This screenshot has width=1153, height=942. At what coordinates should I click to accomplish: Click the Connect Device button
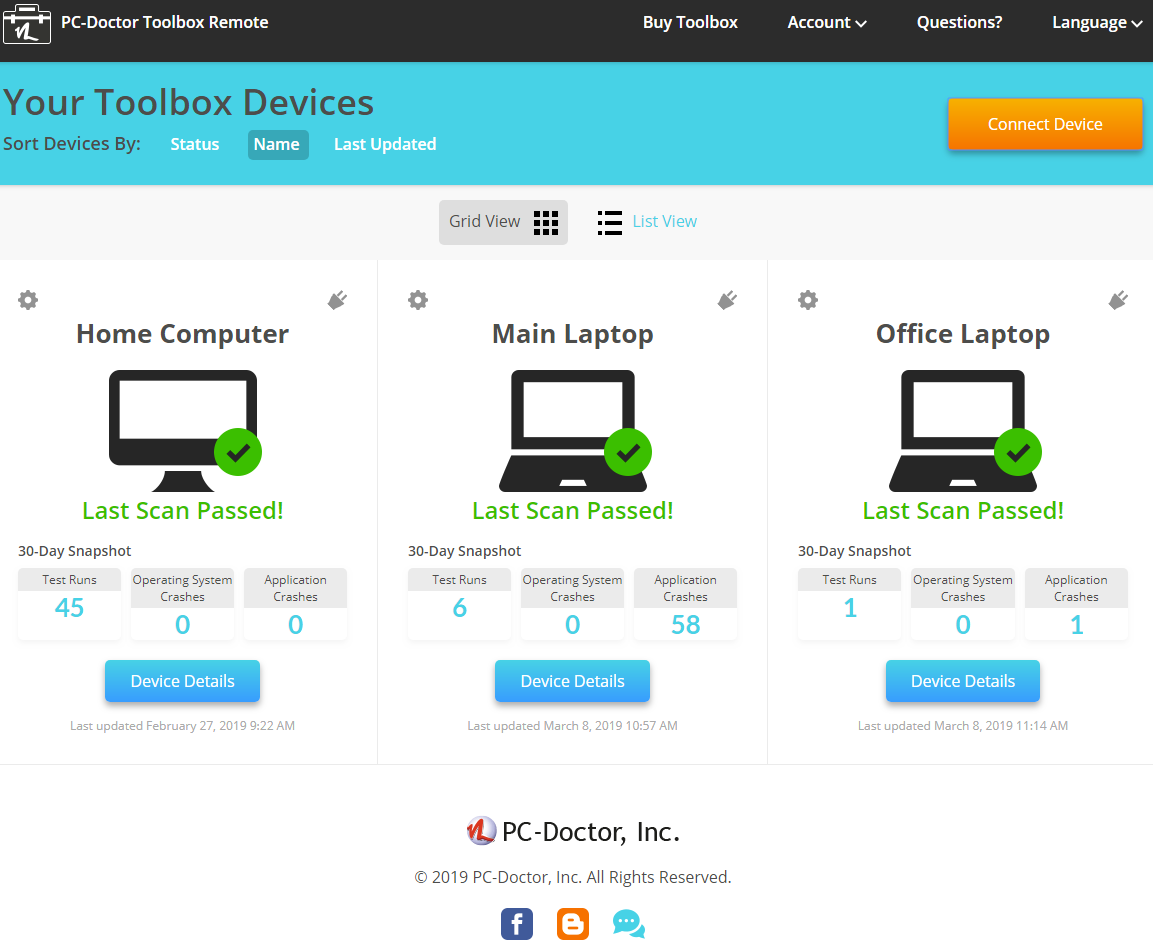coord(1045,124)
